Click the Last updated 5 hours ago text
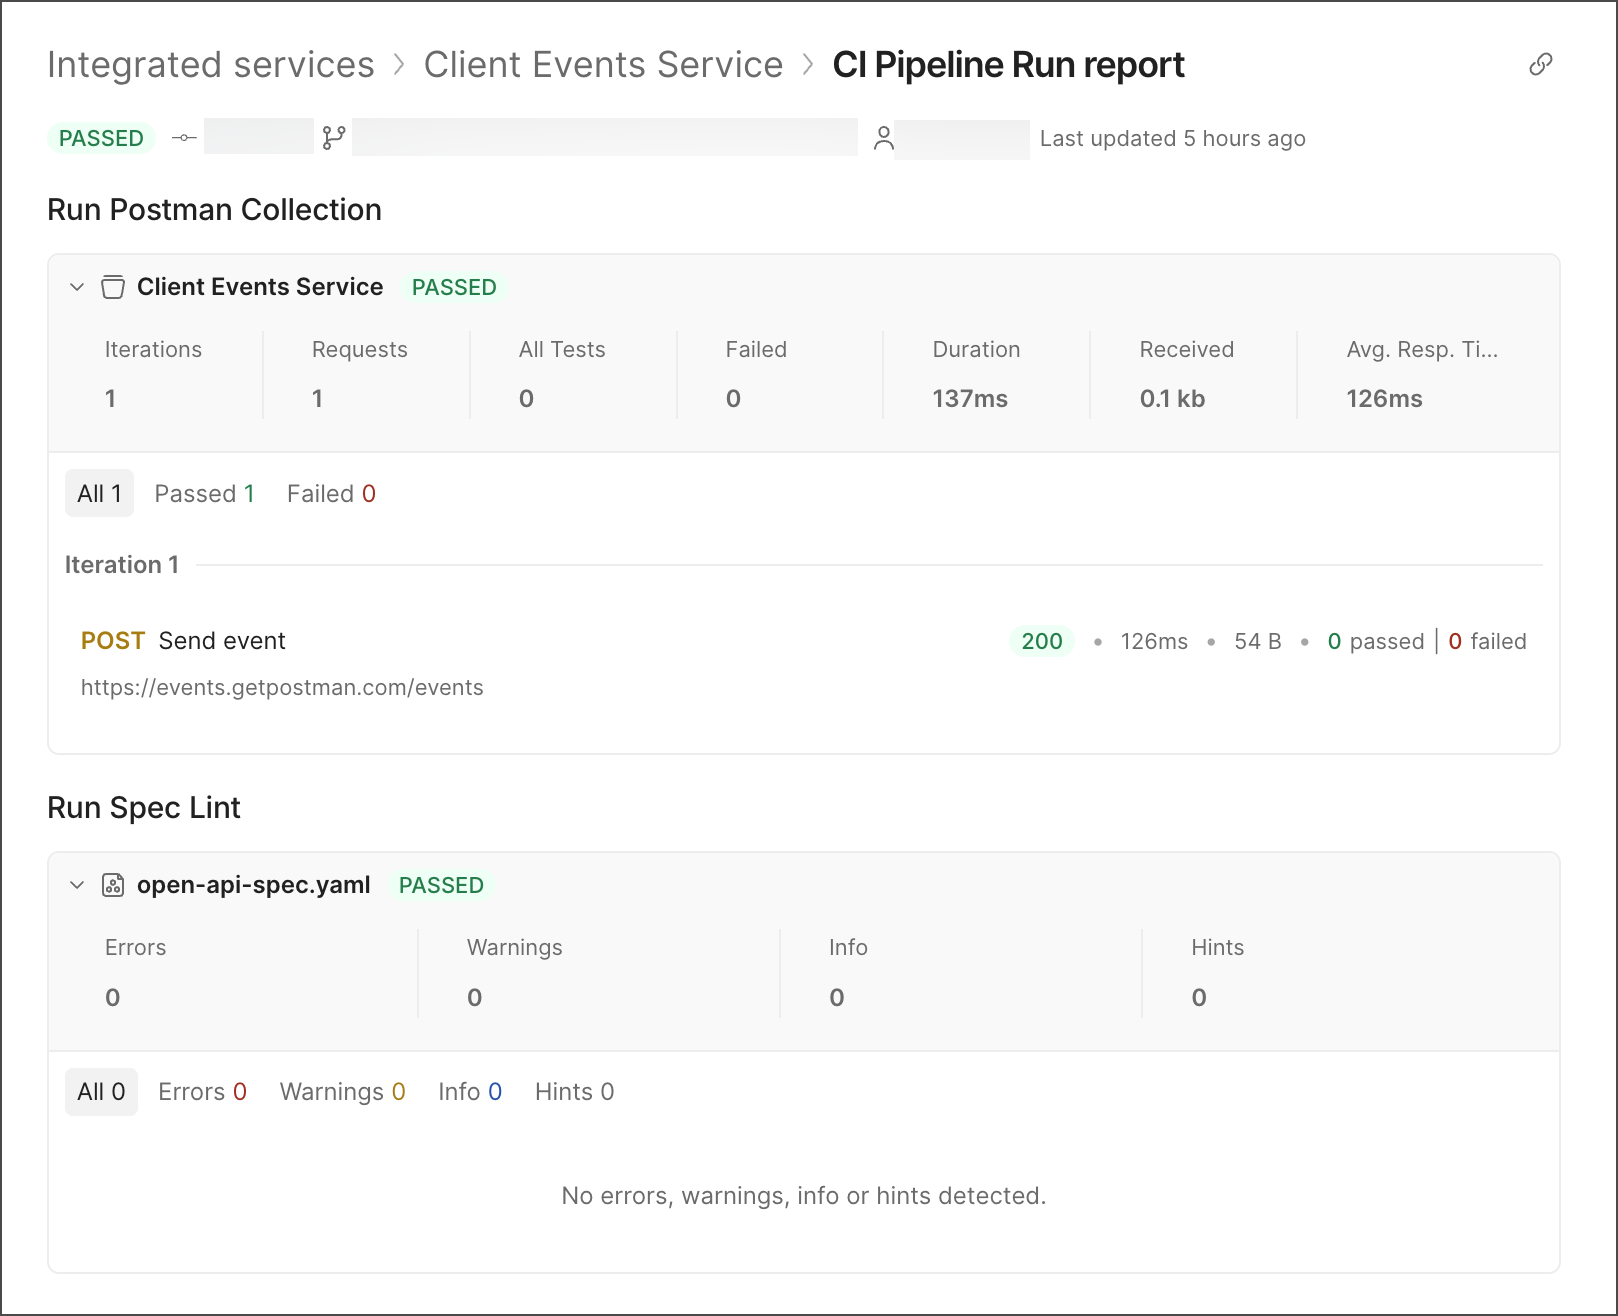Viewport: 1618px width, 1316px height. (1173, 138)
